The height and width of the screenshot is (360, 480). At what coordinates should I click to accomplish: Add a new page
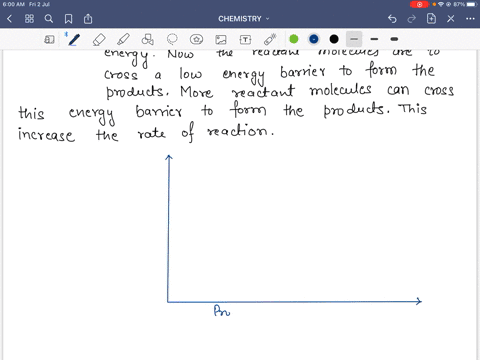431,18
